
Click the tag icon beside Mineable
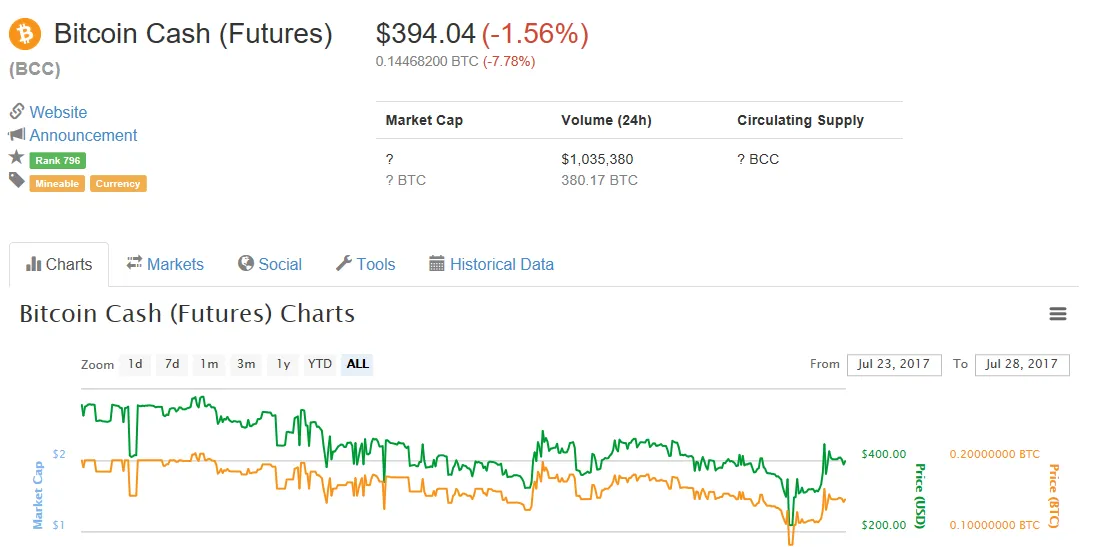(x=17, y=181)
